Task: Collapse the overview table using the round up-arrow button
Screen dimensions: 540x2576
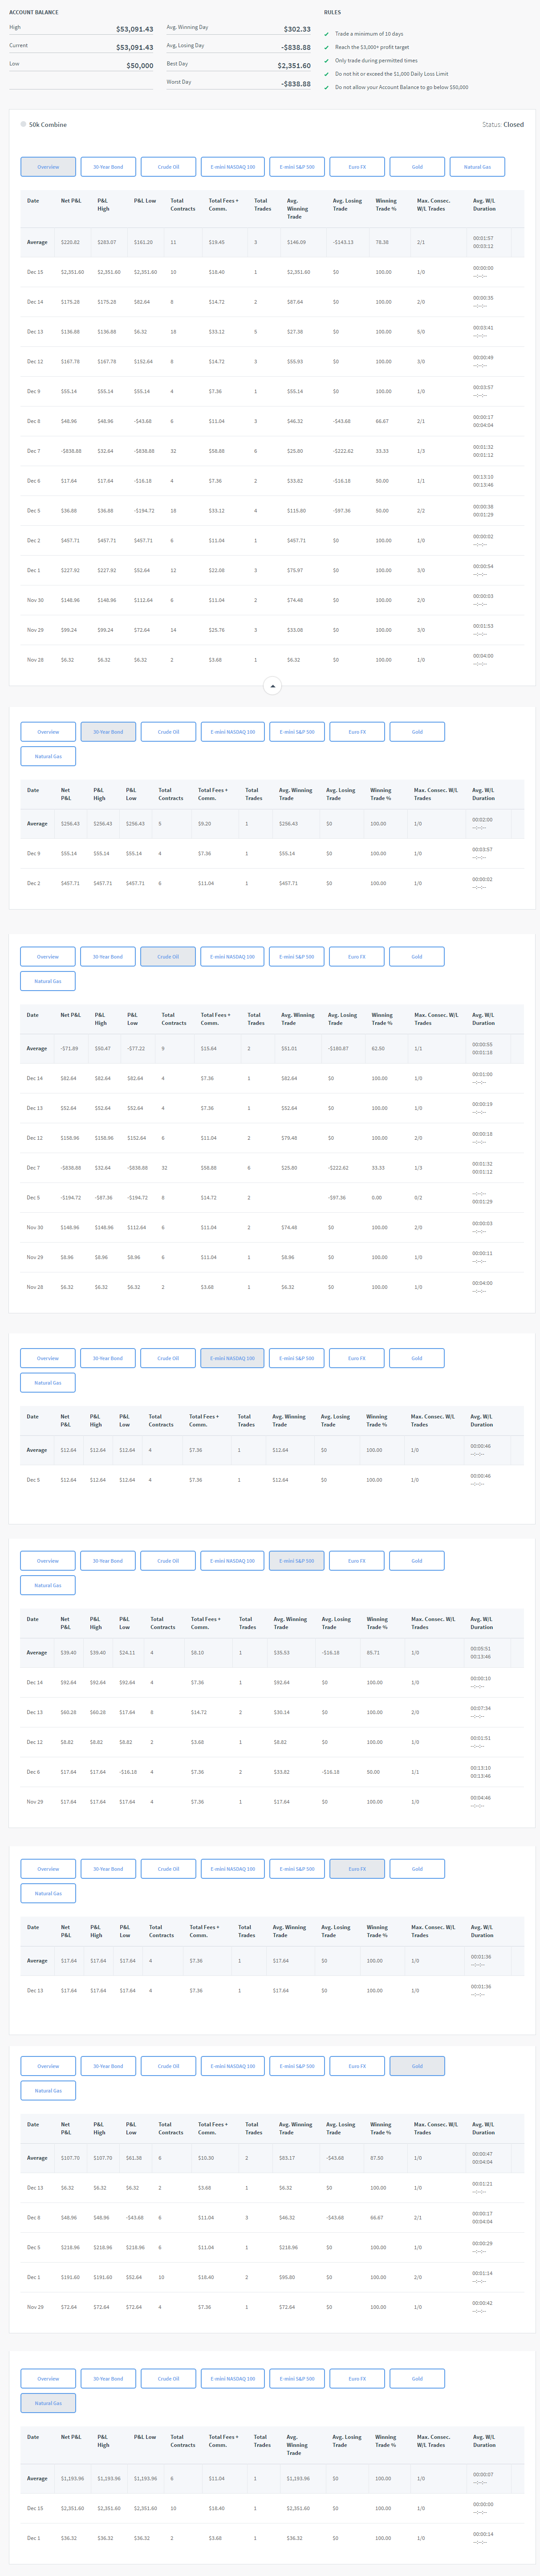Action: 272,686
